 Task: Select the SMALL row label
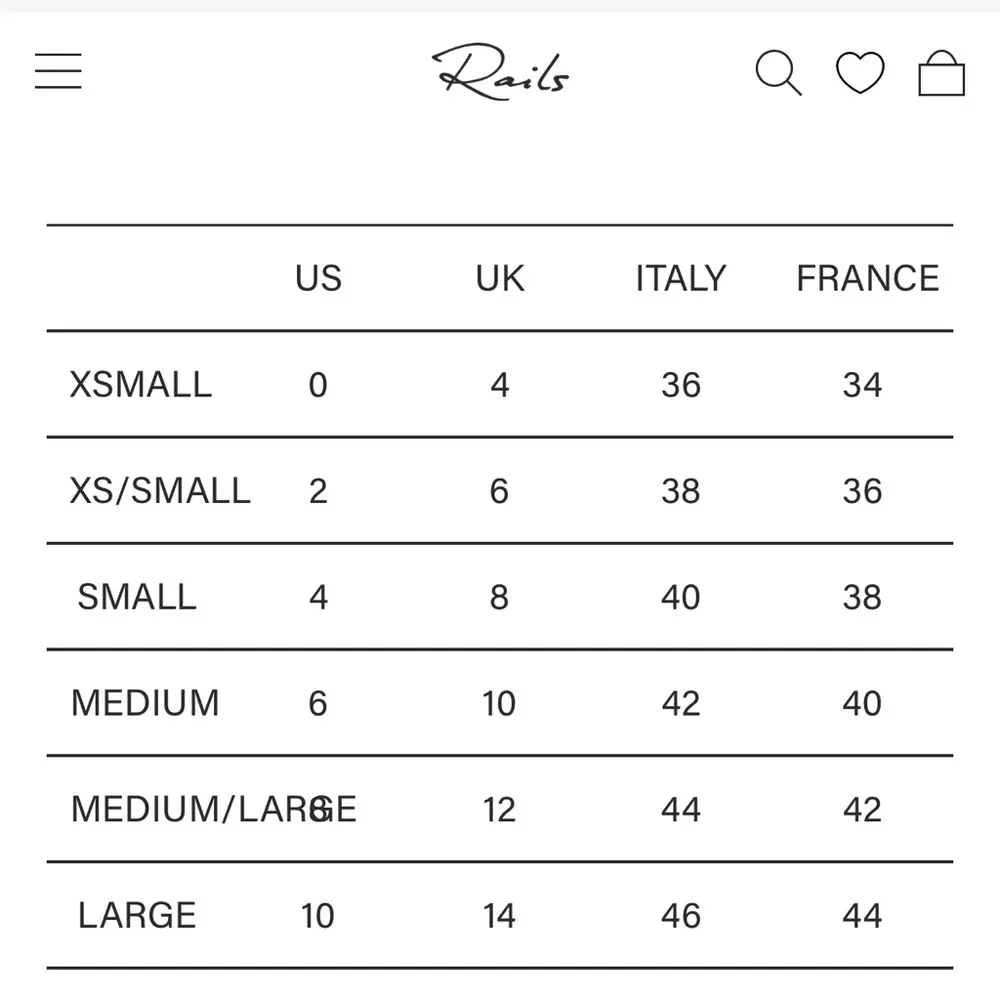137,597
